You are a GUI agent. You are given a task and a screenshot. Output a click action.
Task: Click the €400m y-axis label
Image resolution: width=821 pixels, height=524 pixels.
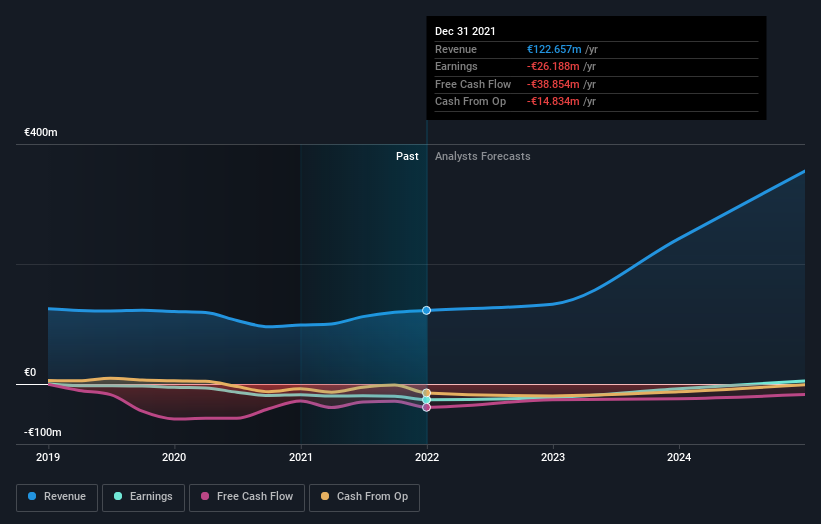pos(41,132)
